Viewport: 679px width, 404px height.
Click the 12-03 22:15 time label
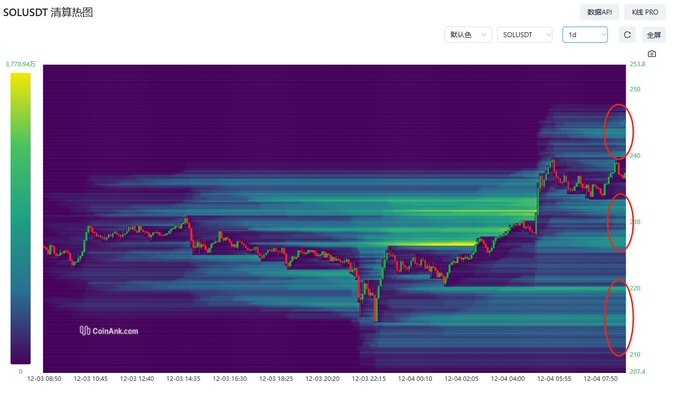[x=369, y=378]
